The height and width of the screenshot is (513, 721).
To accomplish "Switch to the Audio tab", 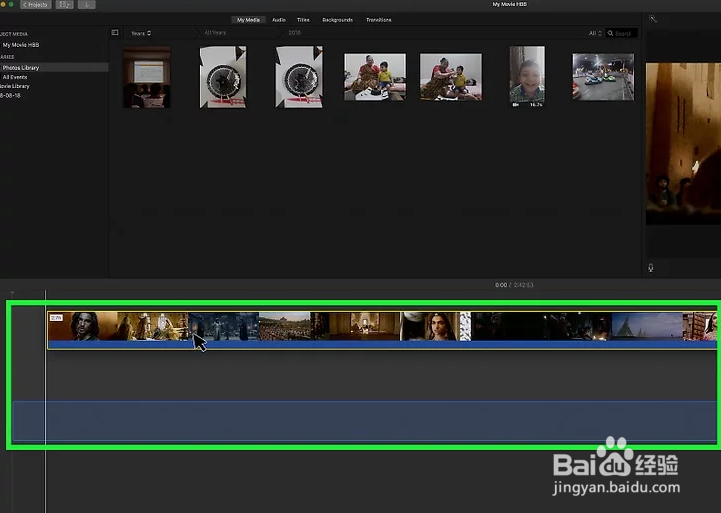I will tap(279, 20).
